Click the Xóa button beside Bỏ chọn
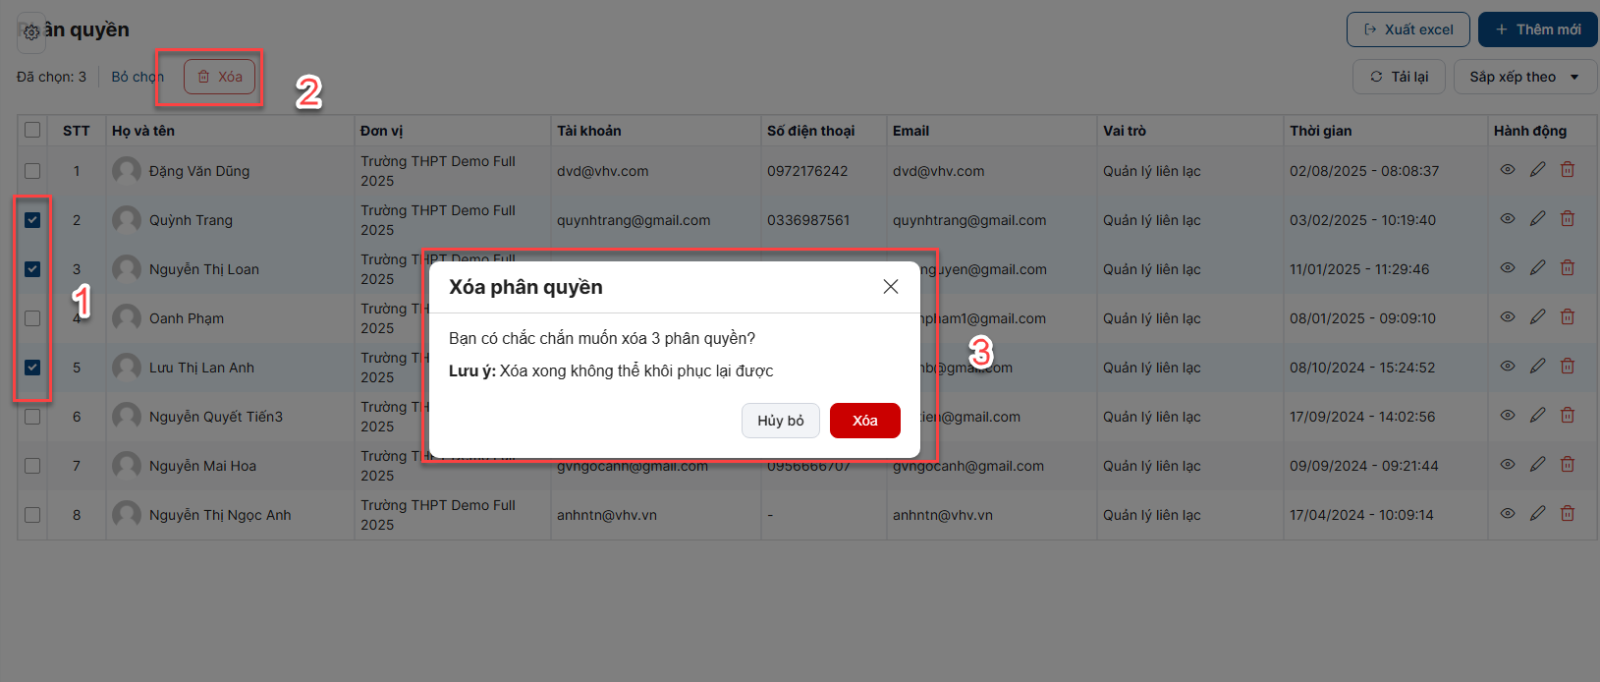Screen dimensions: 1600x682 [220, 77]
